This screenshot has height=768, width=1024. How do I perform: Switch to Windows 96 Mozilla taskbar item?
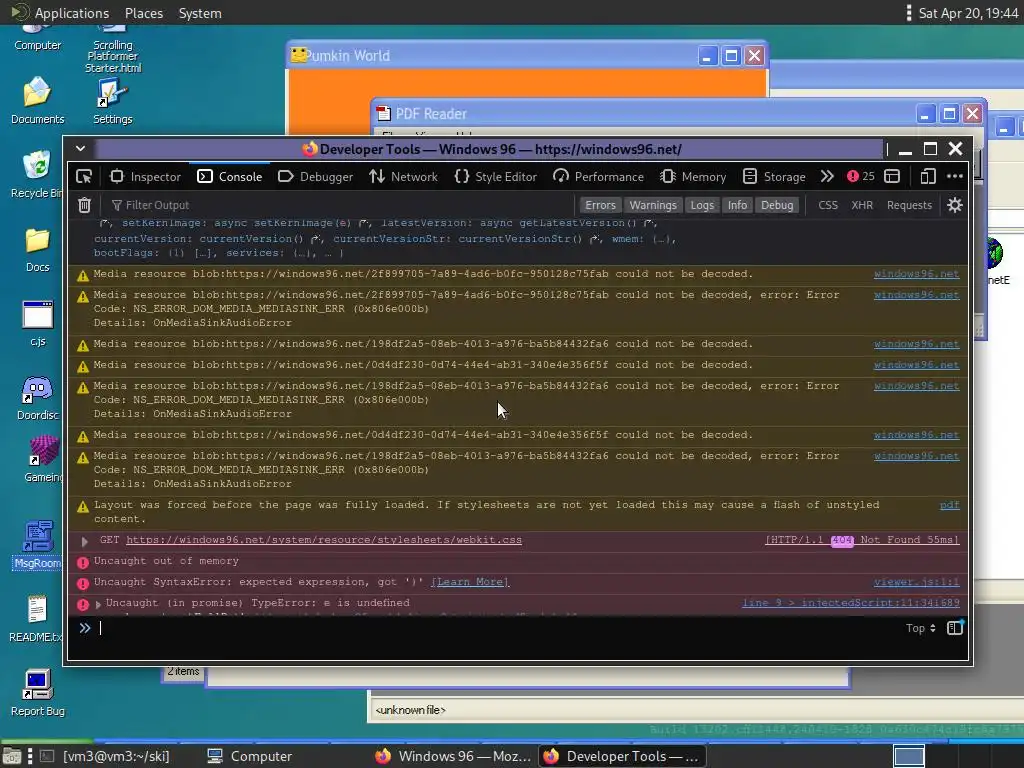pos(453,756)
